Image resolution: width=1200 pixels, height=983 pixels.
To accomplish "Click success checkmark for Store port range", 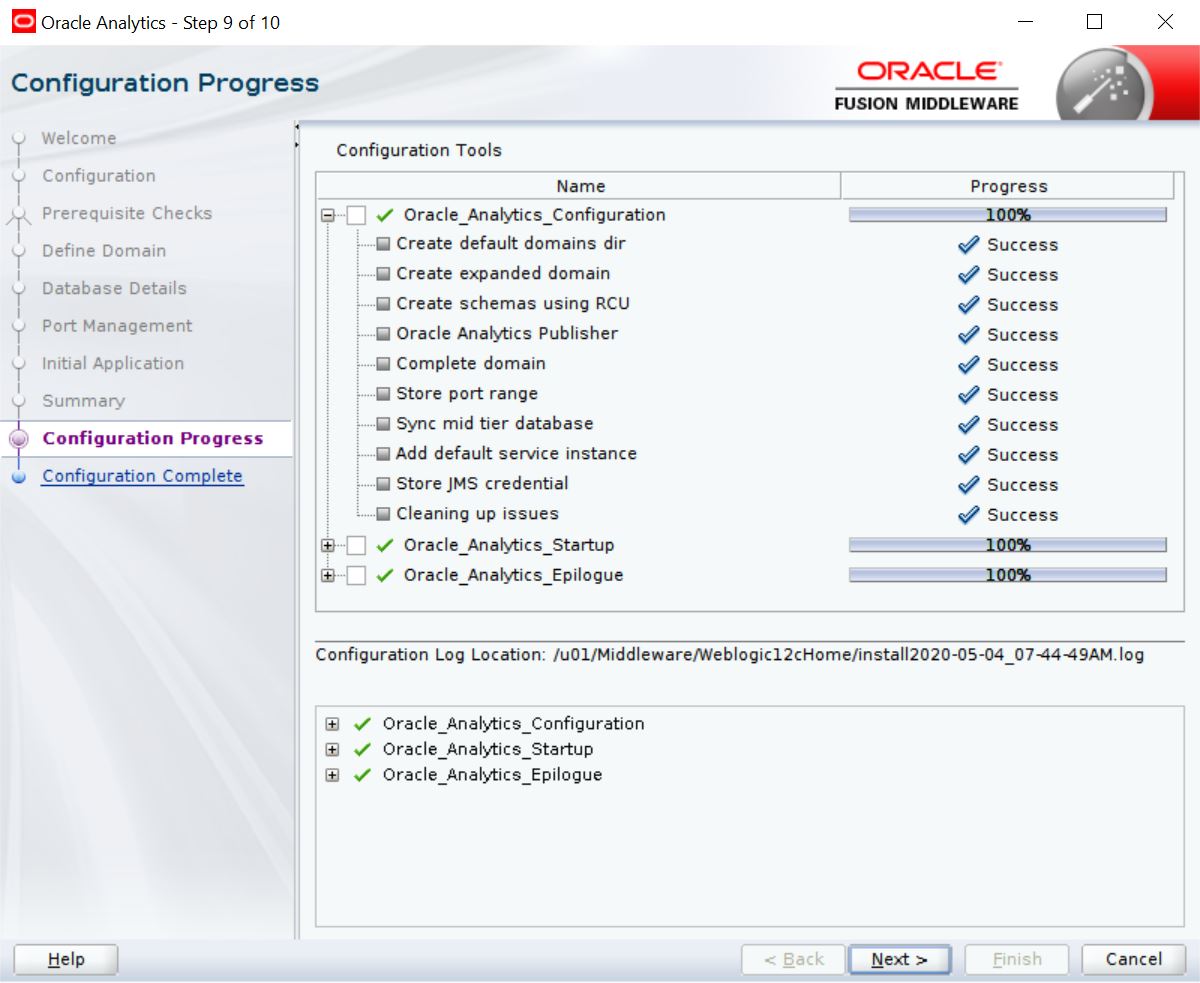I will (x=968, y=395).
